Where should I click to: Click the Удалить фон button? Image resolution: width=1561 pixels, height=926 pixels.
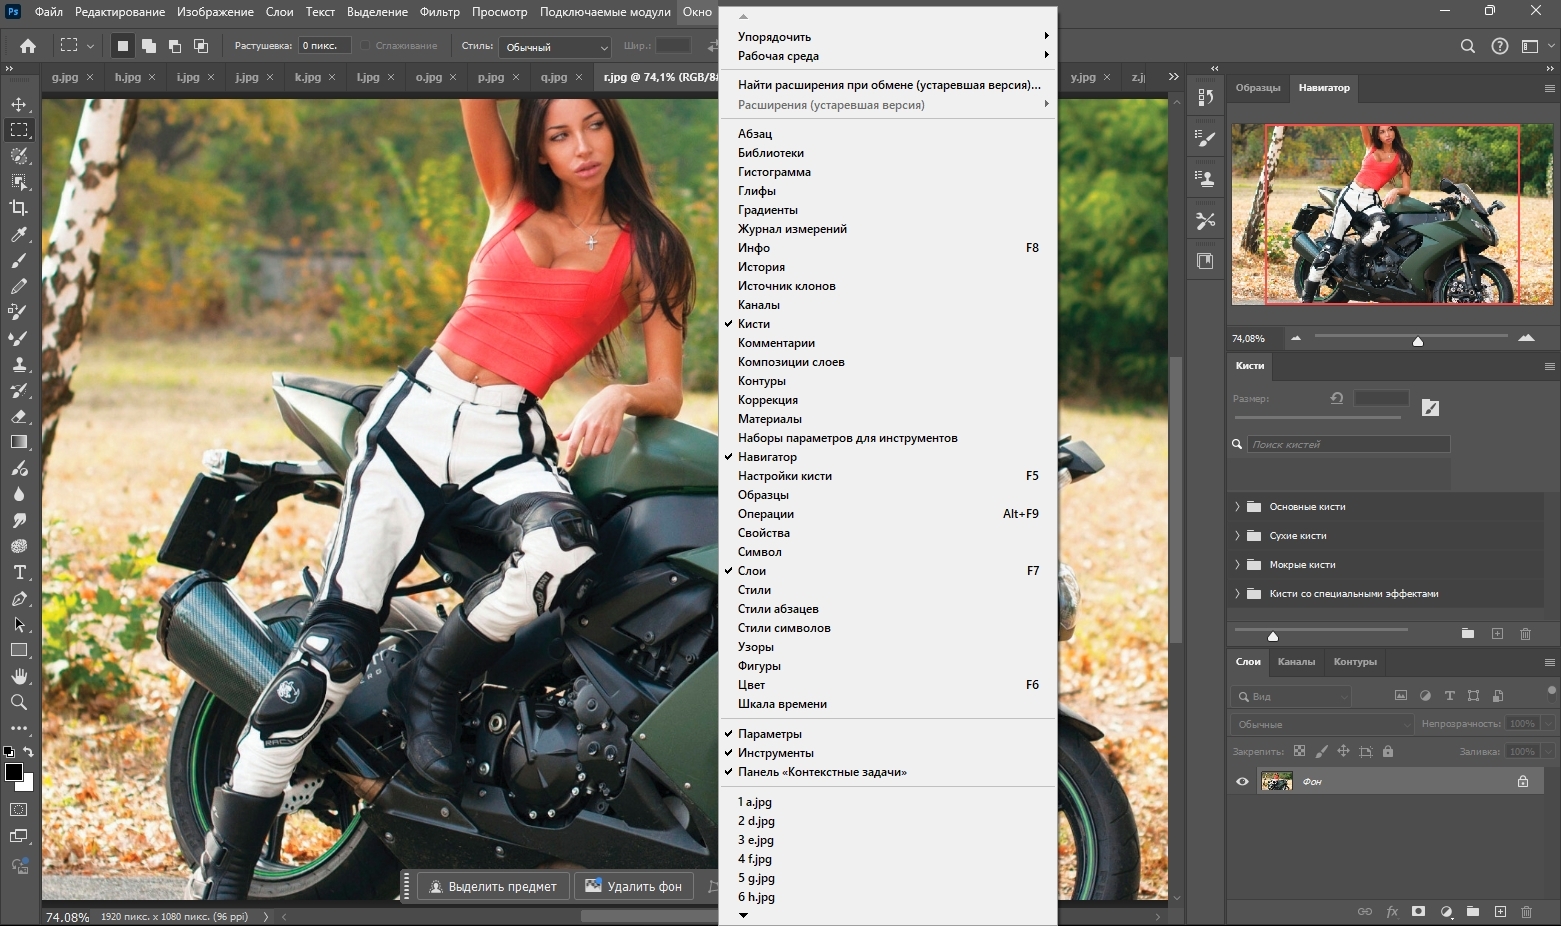tap(634, 886)
